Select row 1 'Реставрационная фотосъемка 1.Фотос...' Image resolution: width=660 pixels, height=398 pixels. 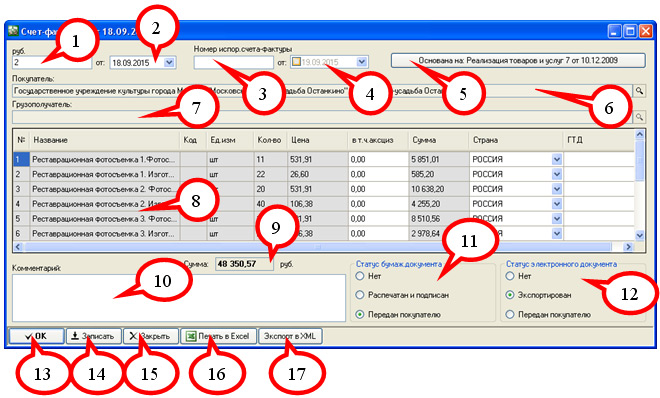pos(105,159)
